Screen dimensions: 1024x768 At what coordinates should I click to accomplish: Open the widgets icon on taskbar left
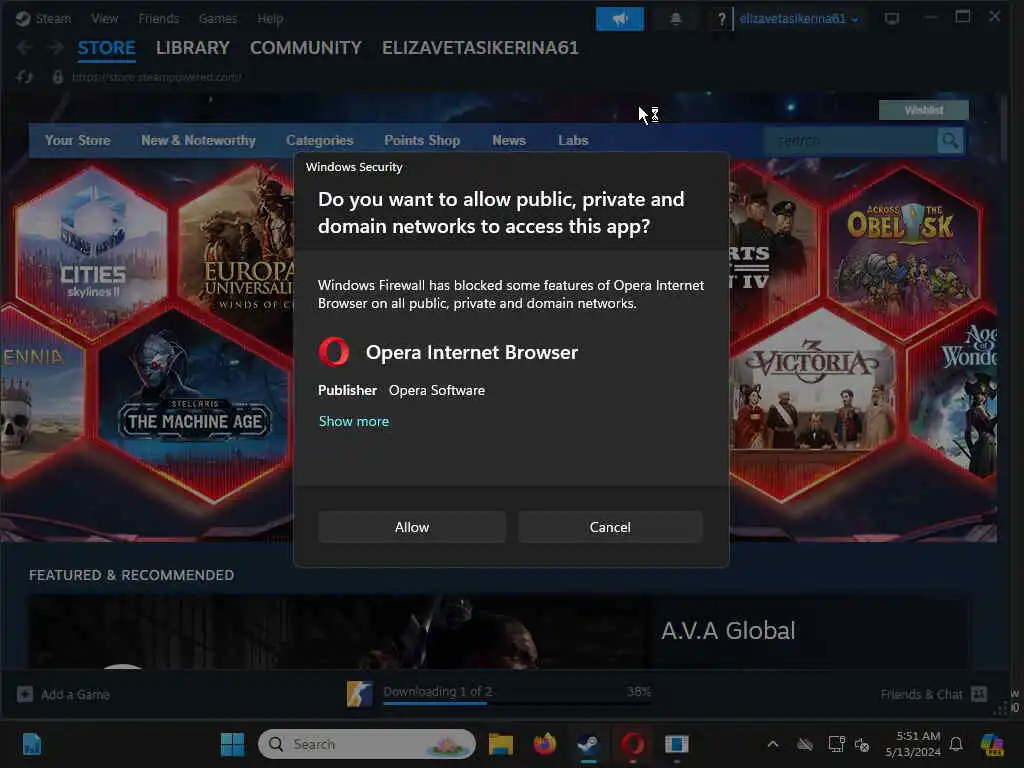[31, 744]
